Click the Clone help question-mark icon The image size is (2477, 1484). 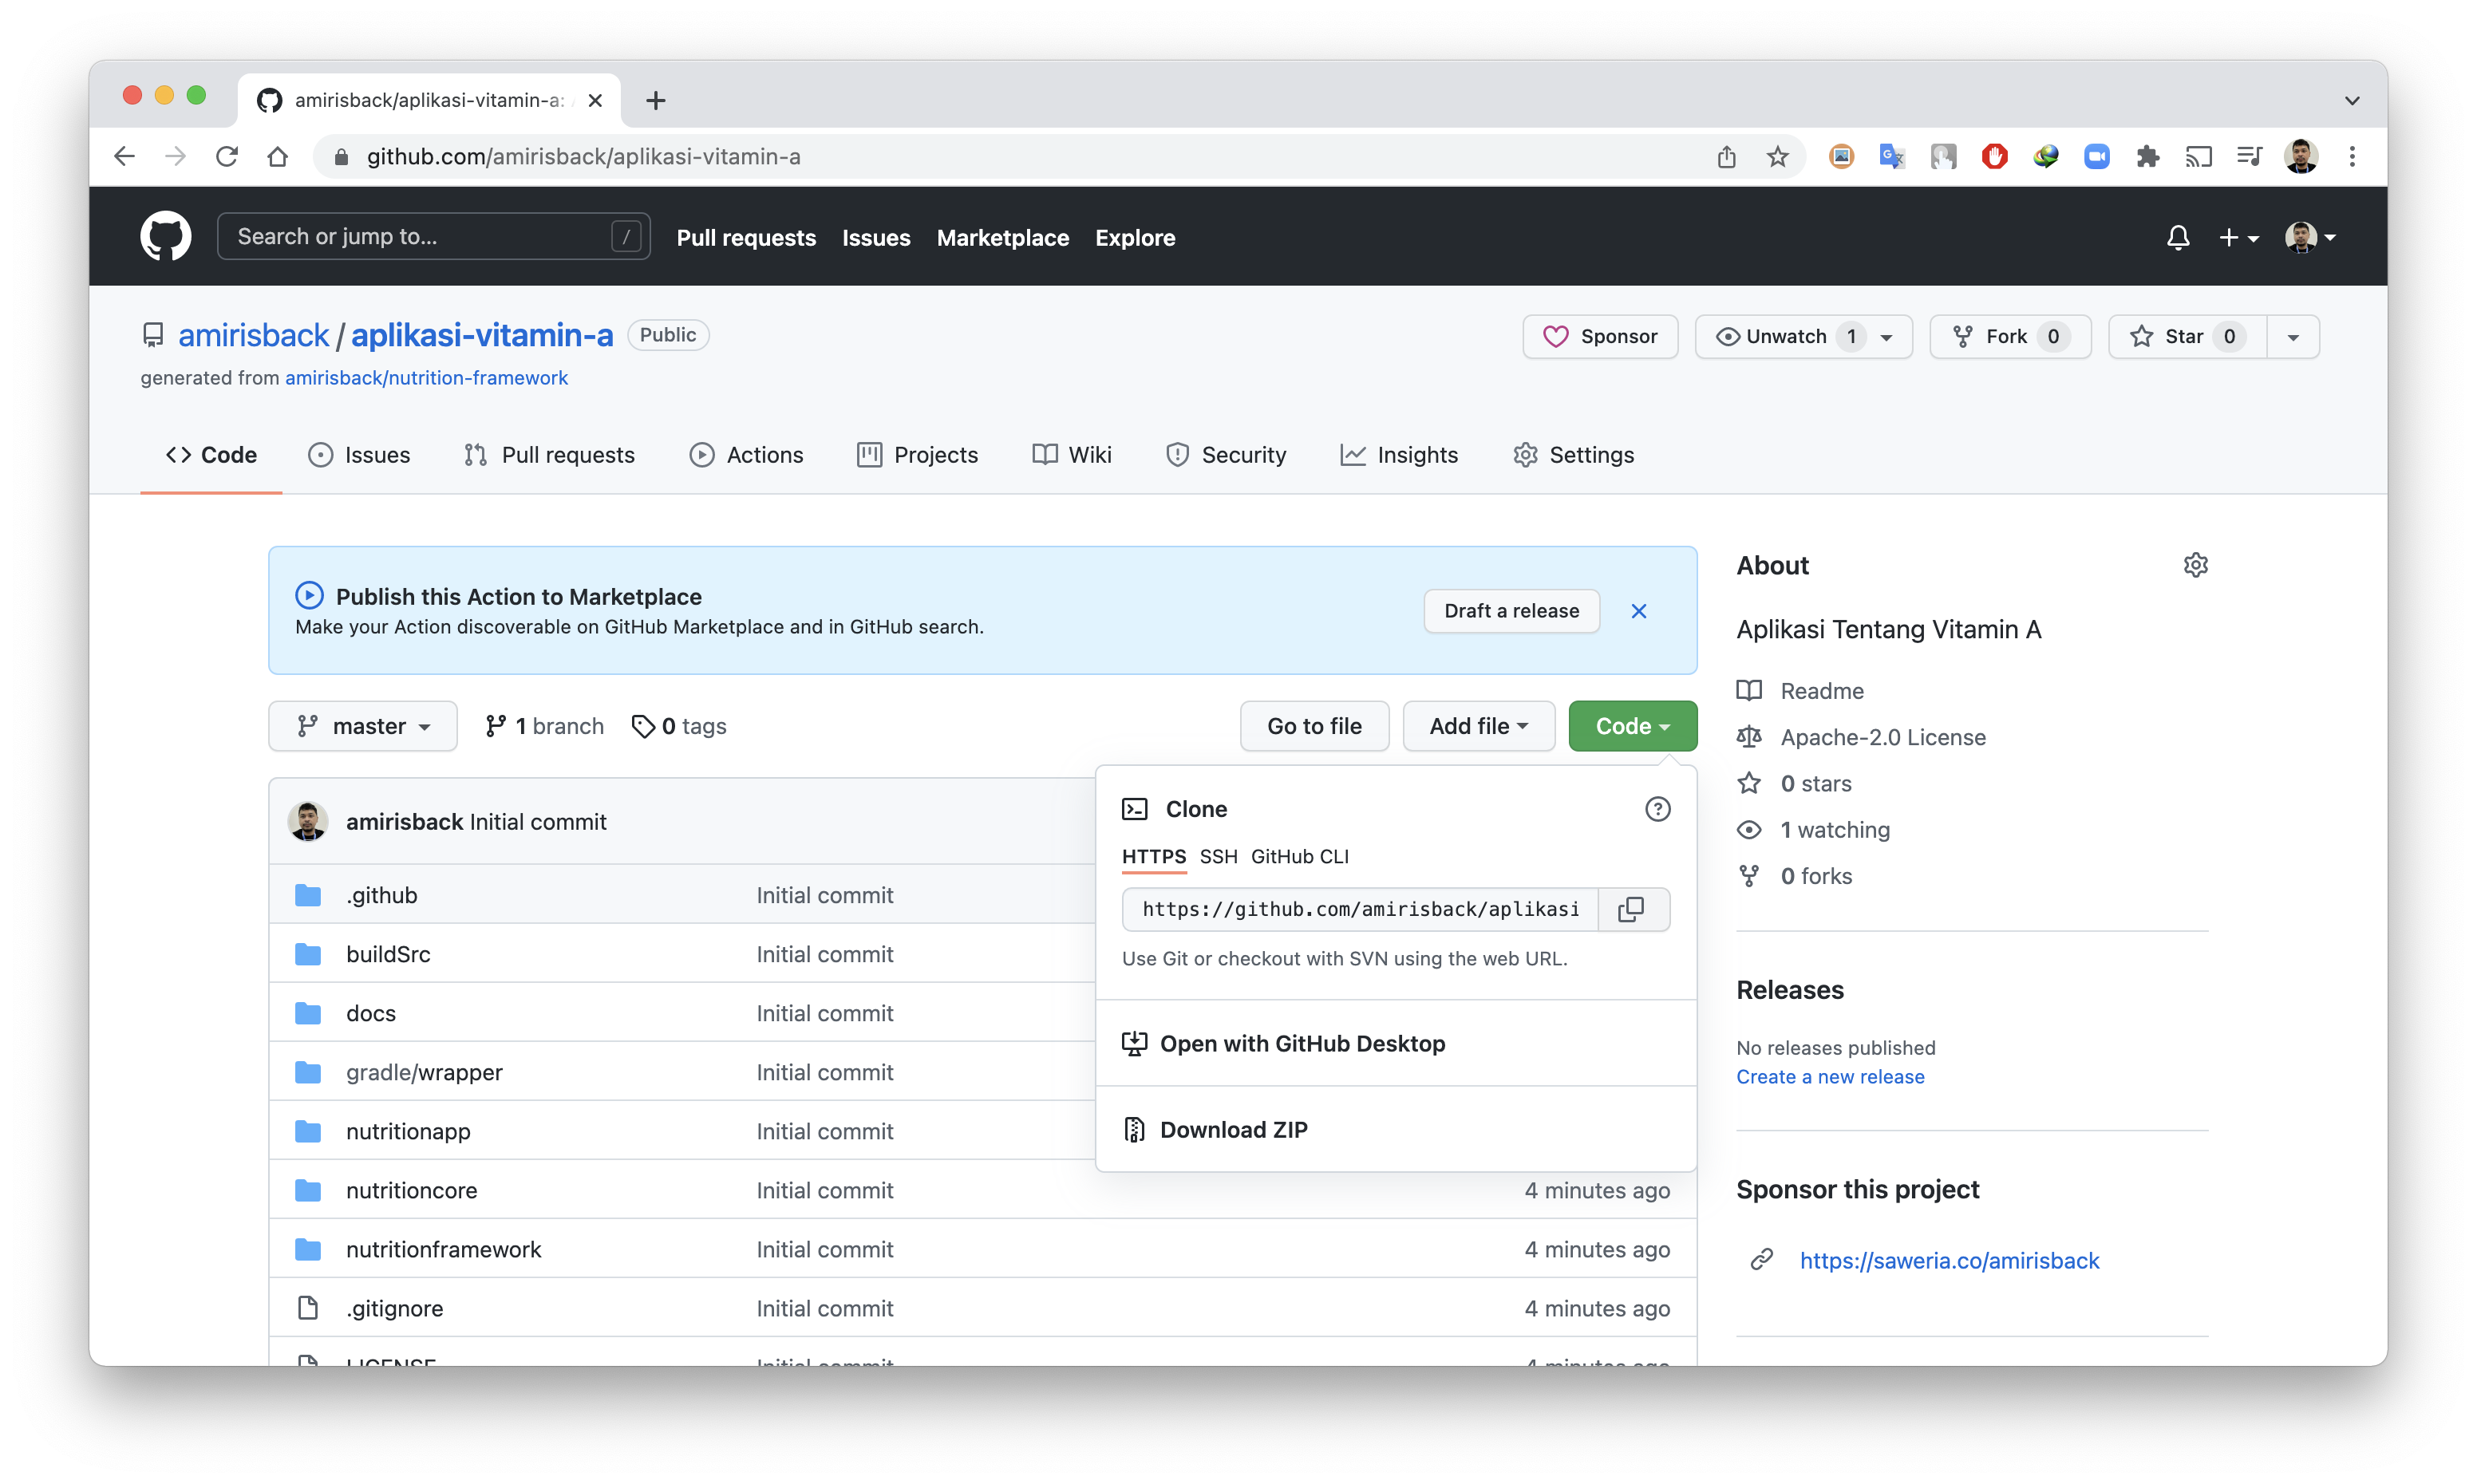1657,809
